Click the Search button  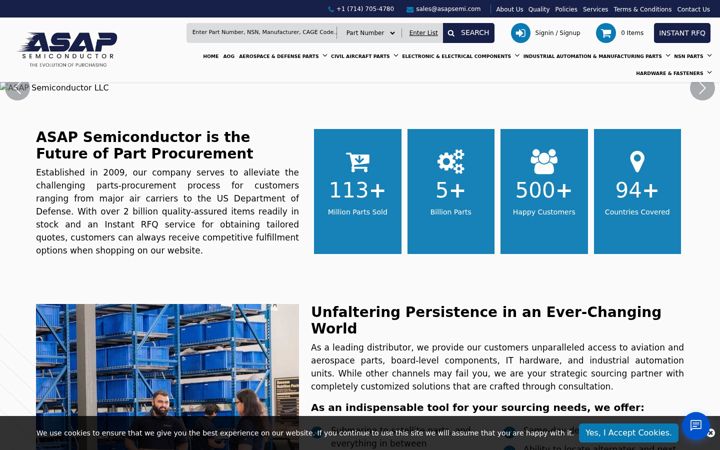click(468, 33)
